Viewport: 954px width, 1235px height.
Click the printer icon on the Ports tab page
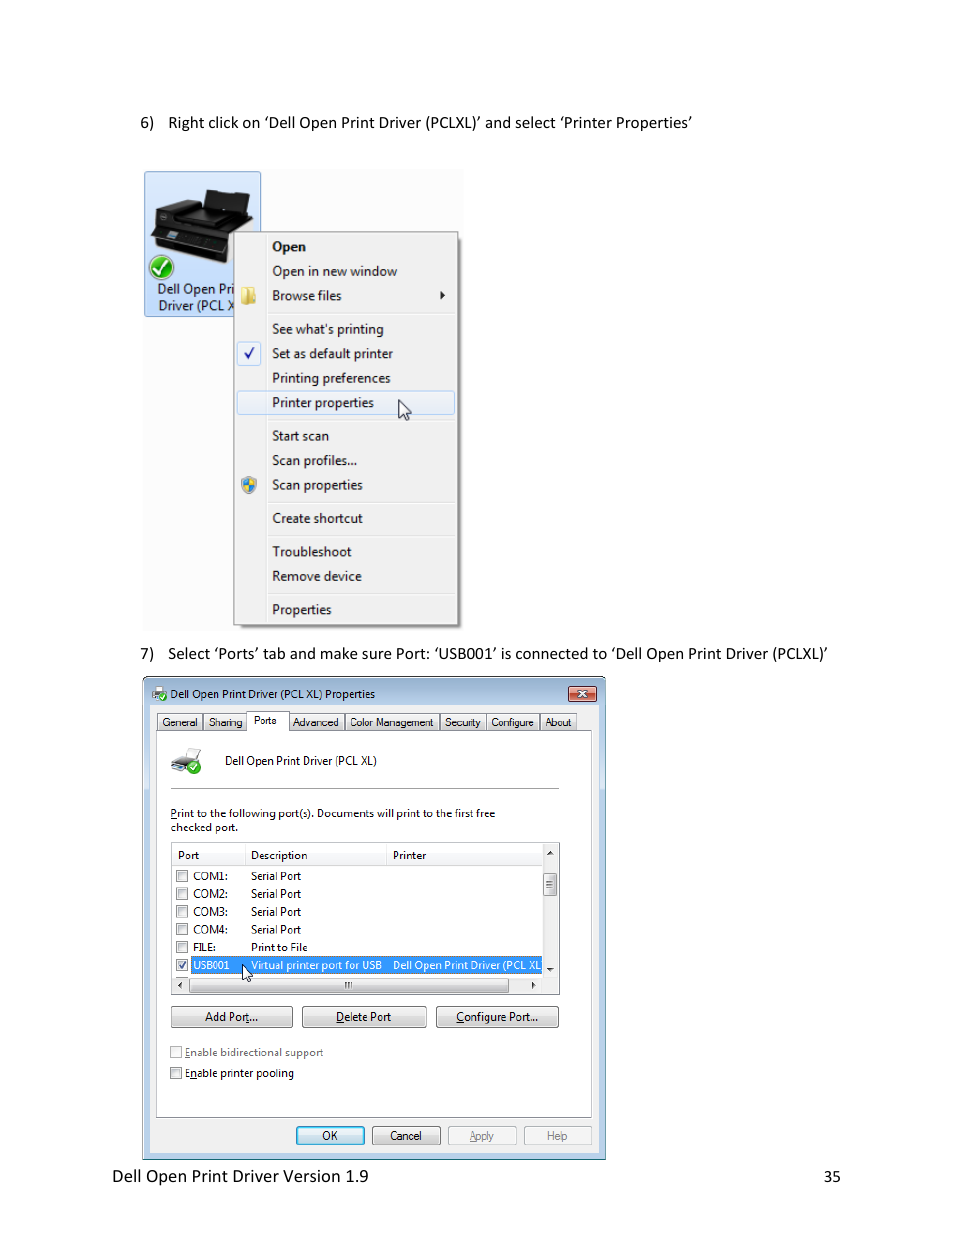(x=187, y=762)
